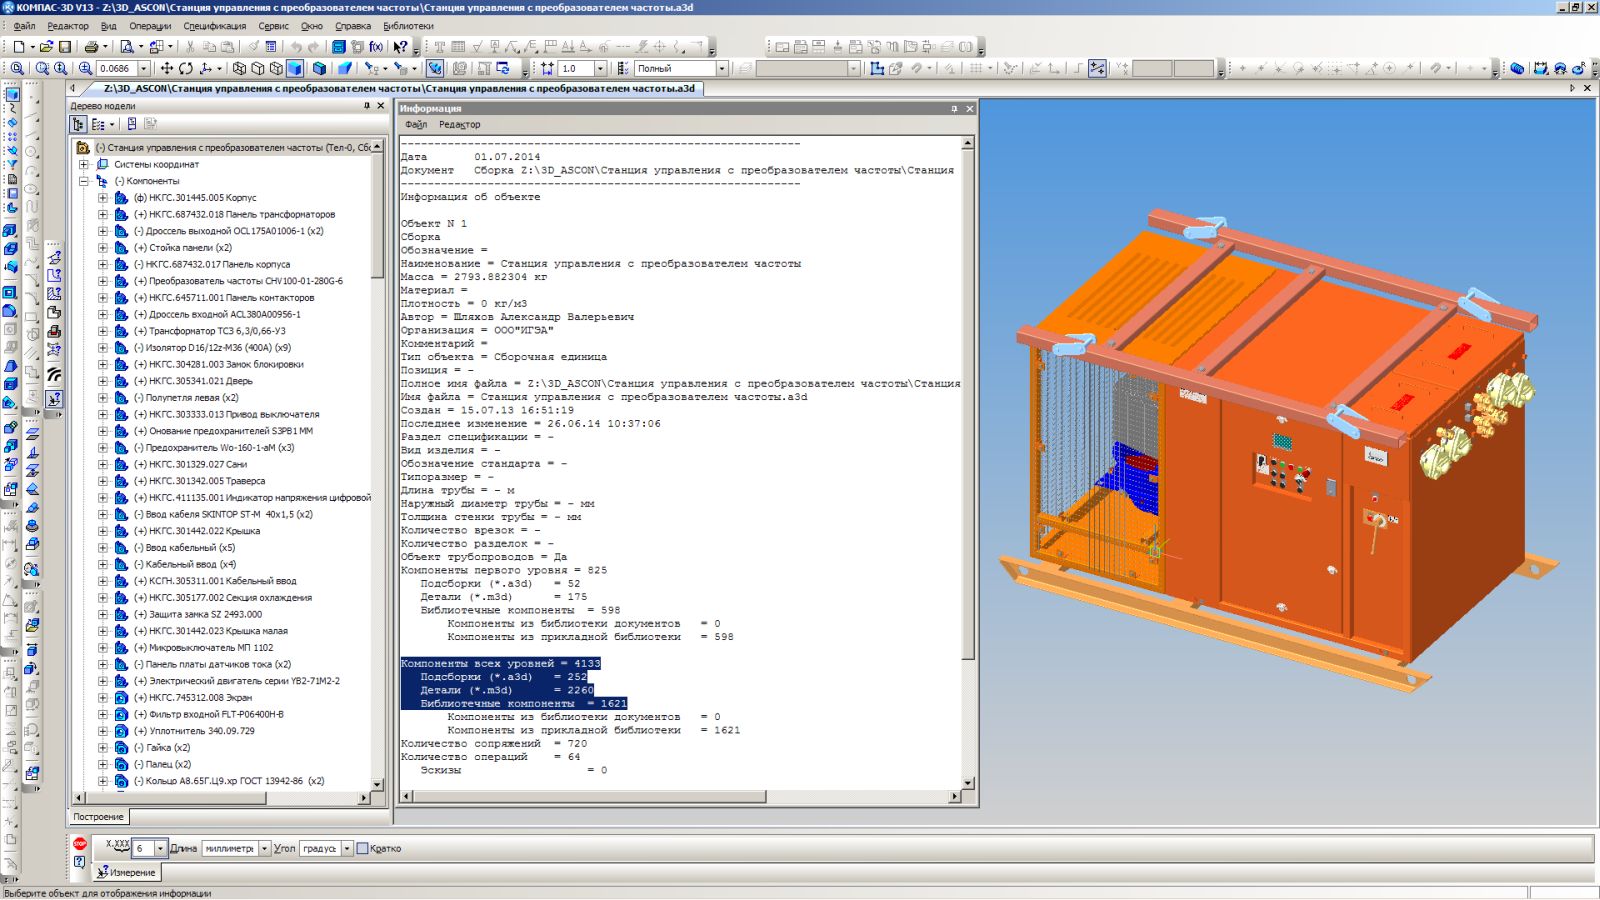The image size is (1600, 900).
Task: Open the Файл menu in Информация panel
Action: pyautogui.click(x=415, y=125)
